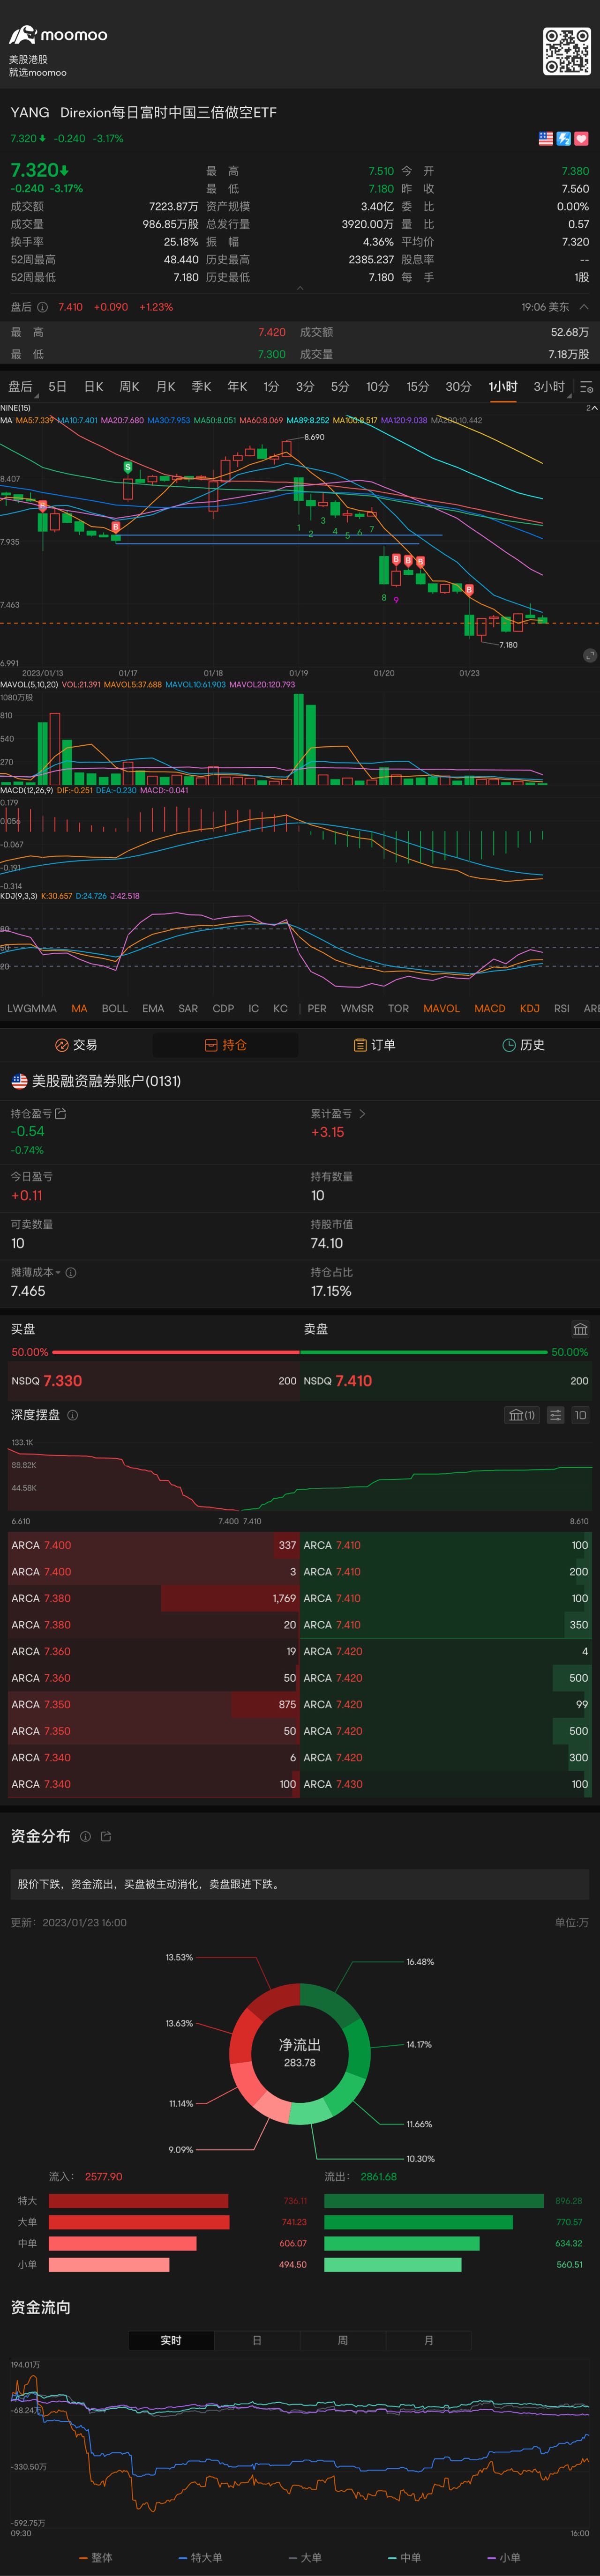Viewport: 600px width, 2576px height.
Task: Tap the US flag market icon
Action: click(546, 139)
